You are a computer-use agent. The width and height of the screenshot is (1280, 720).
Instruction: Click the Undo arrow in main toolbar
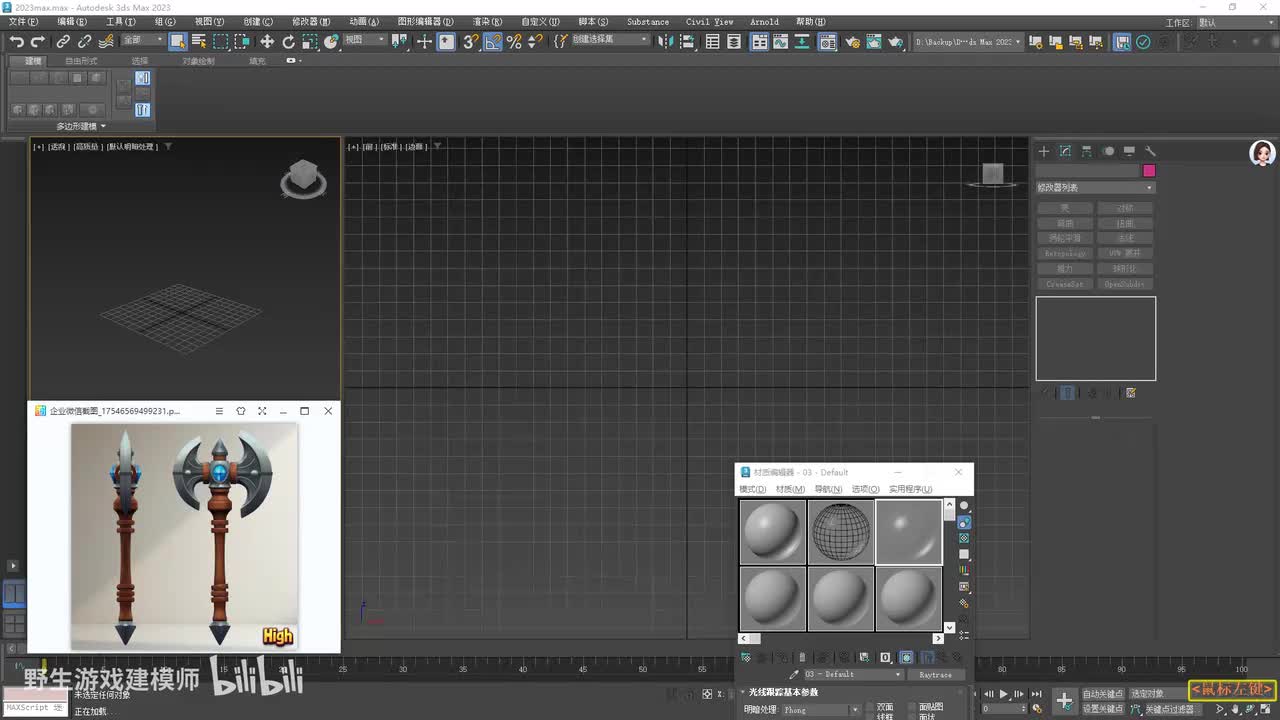(16, 41)
